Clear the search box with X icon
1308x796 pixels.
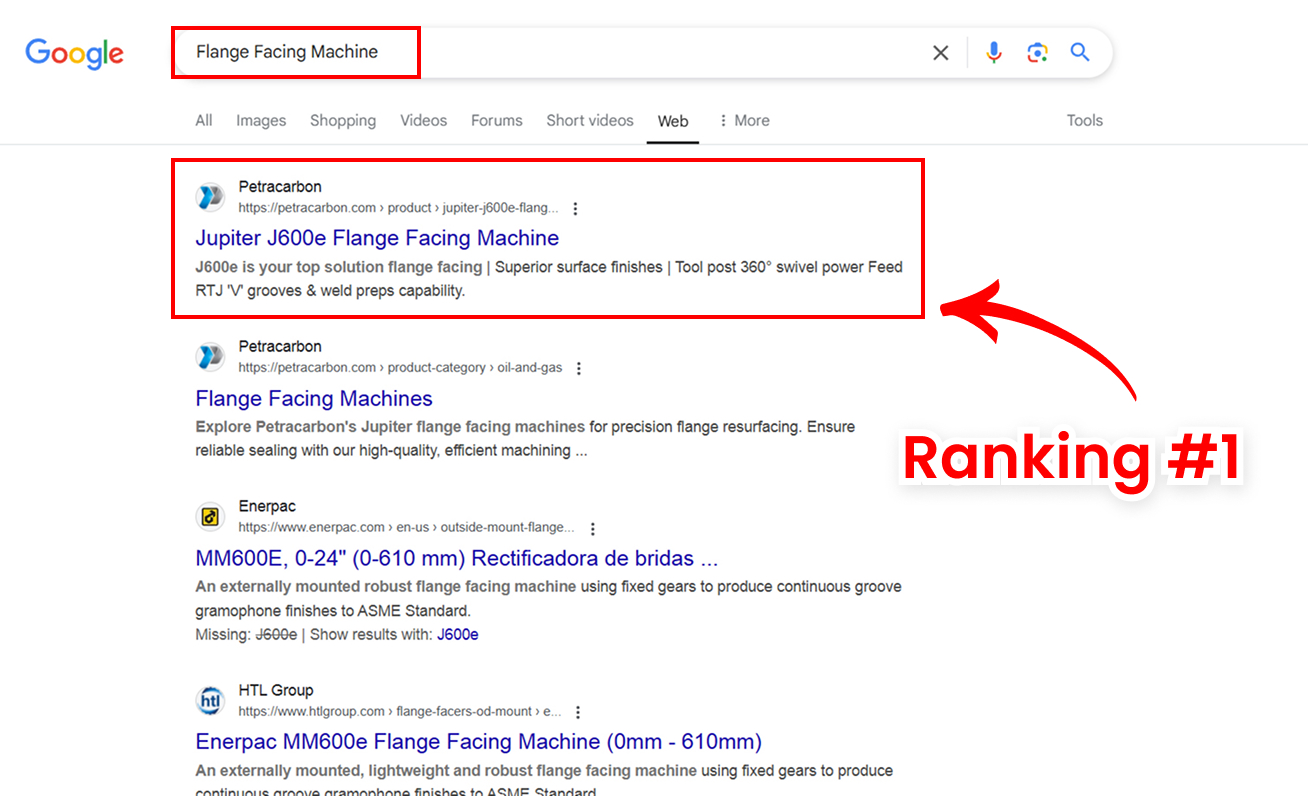pyautogui.click(x=940, y=53)
